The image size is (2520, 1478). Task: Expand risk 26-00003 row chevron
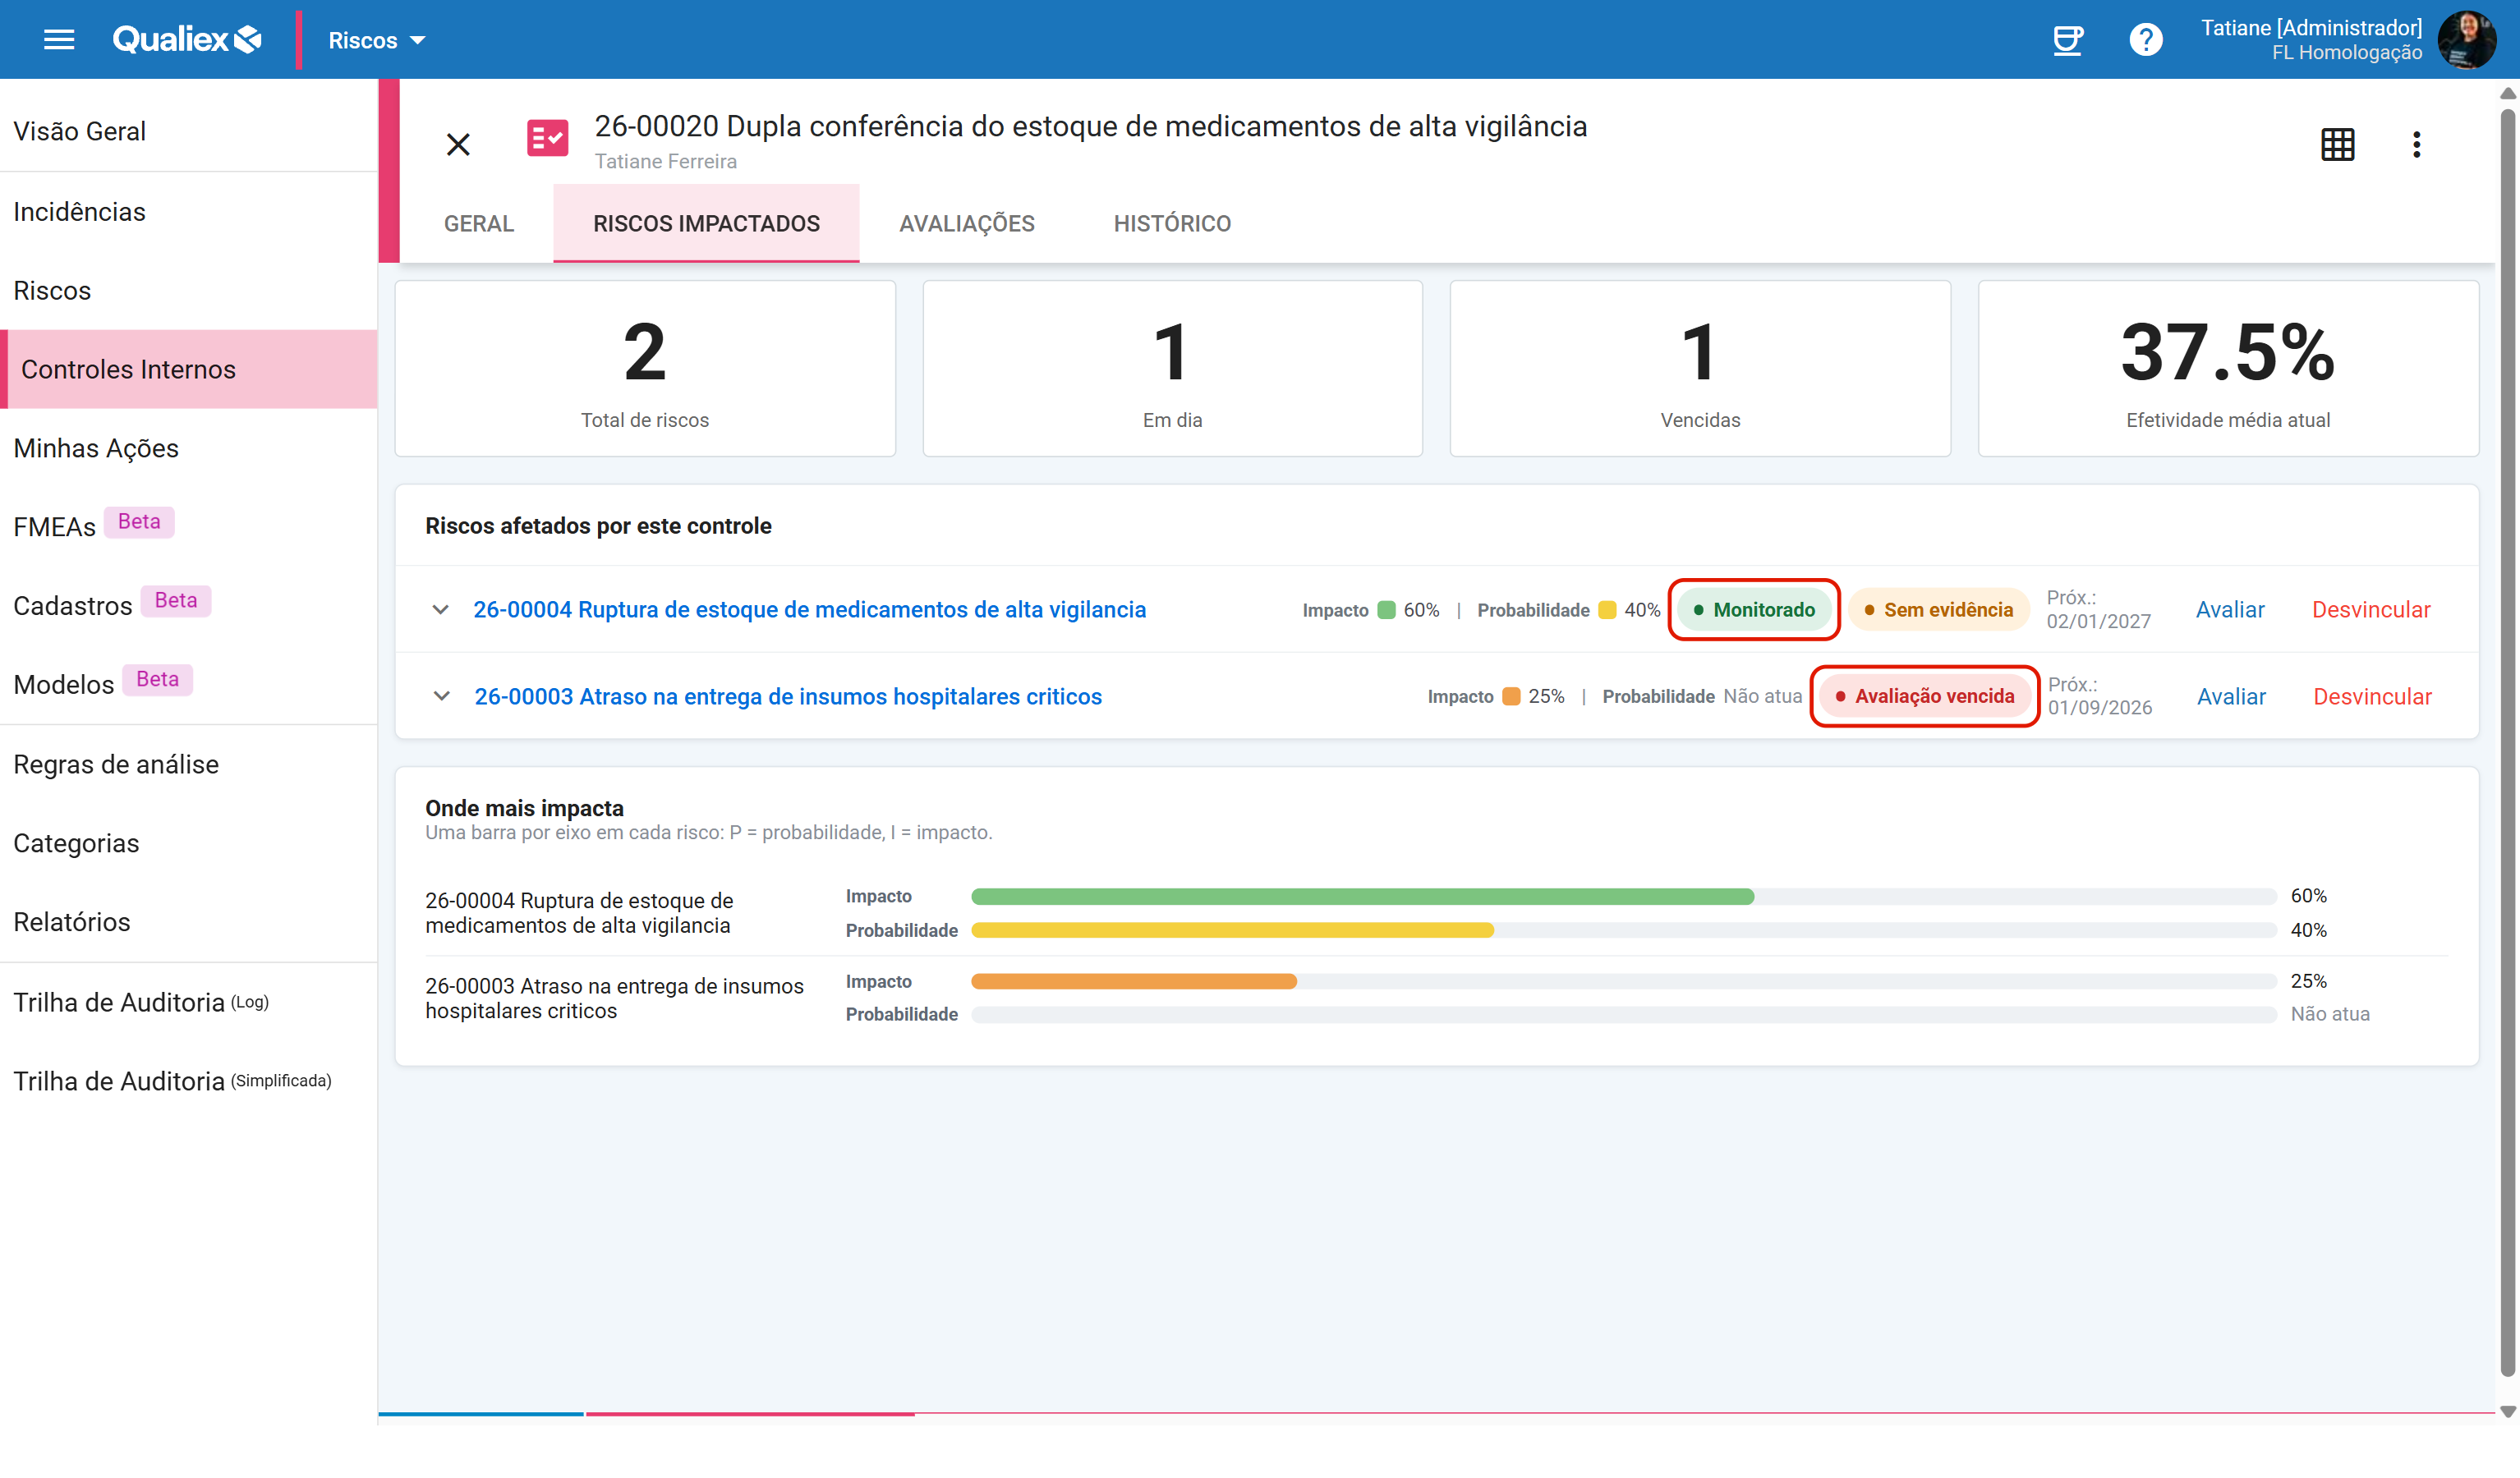click(441, 696)
